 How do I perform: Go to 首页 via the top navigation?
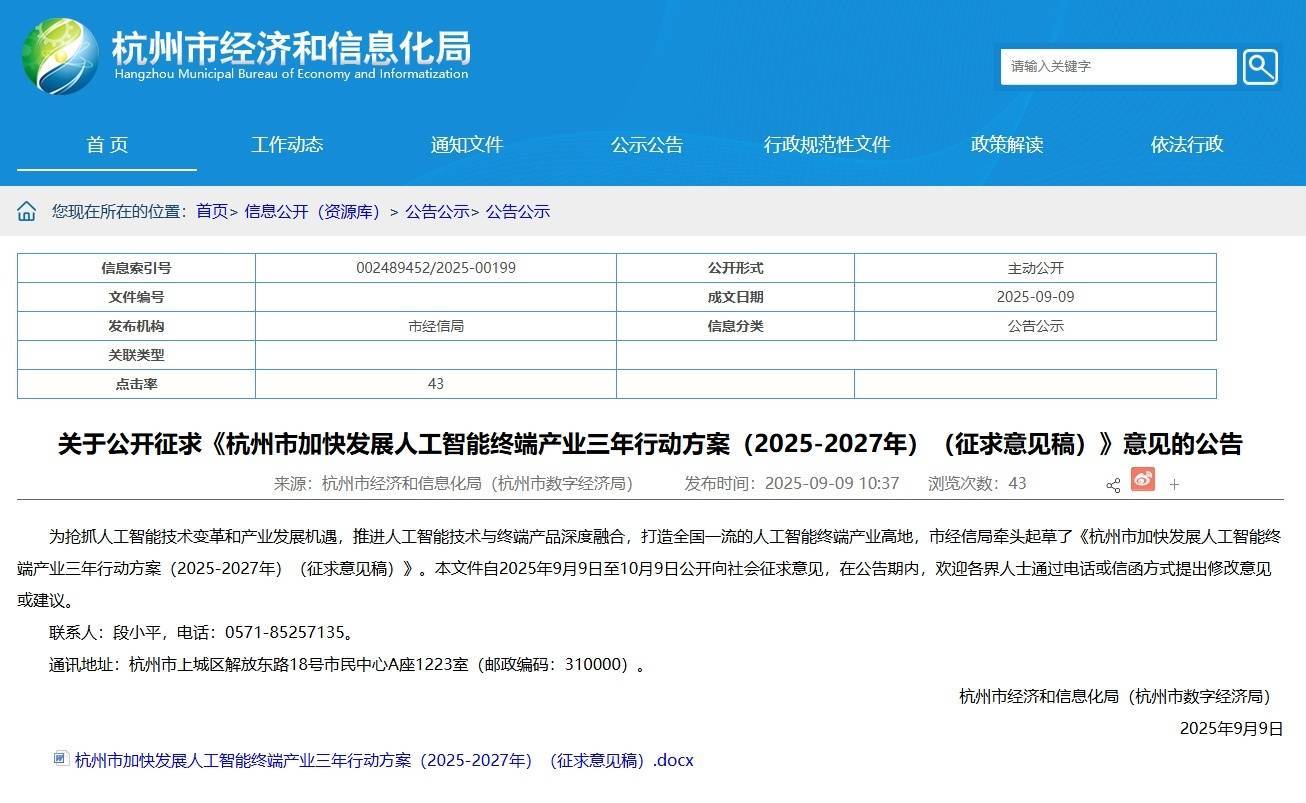click(107, 144)
